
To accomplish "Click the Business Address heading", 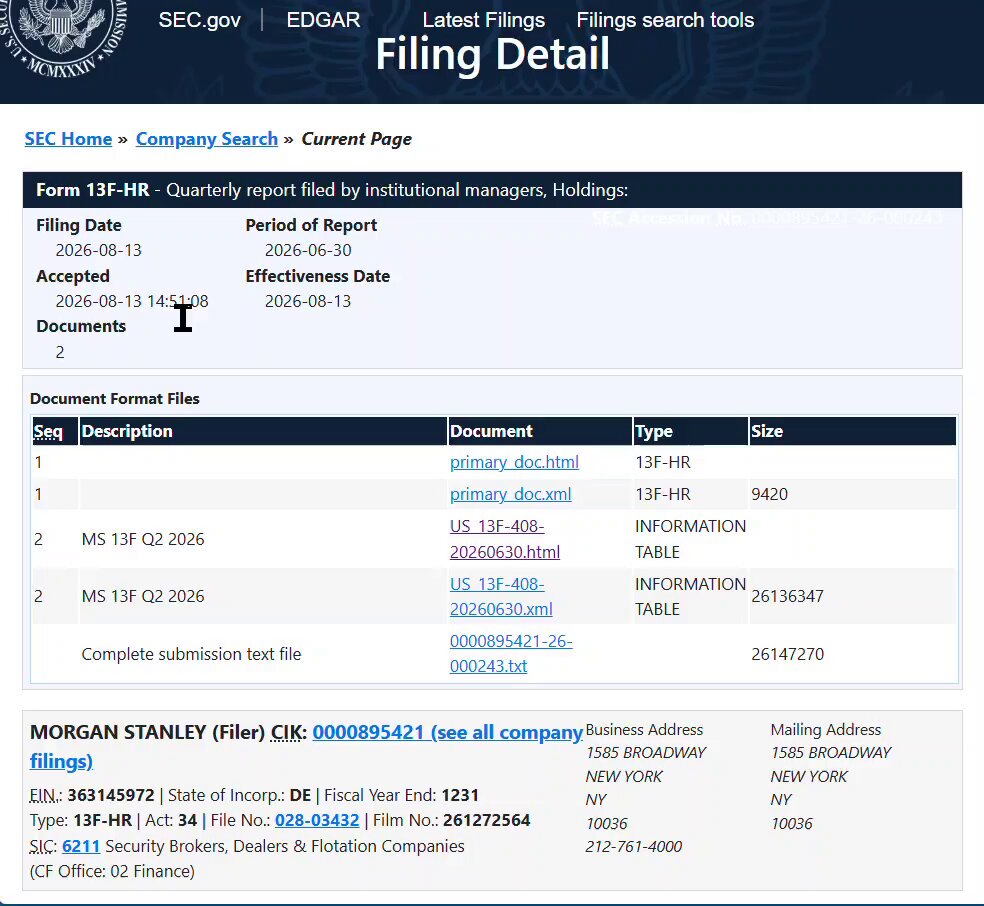I will (x=644, y=730).
